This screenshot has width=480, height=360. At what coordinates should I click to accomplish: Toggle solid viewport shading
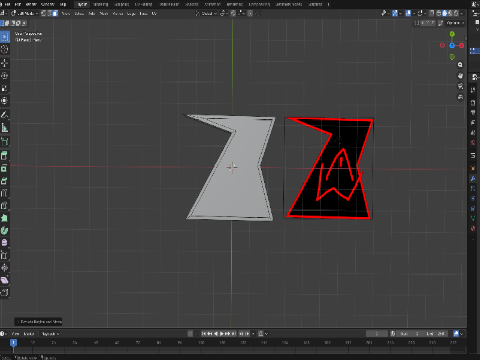[x=445, y=13]
